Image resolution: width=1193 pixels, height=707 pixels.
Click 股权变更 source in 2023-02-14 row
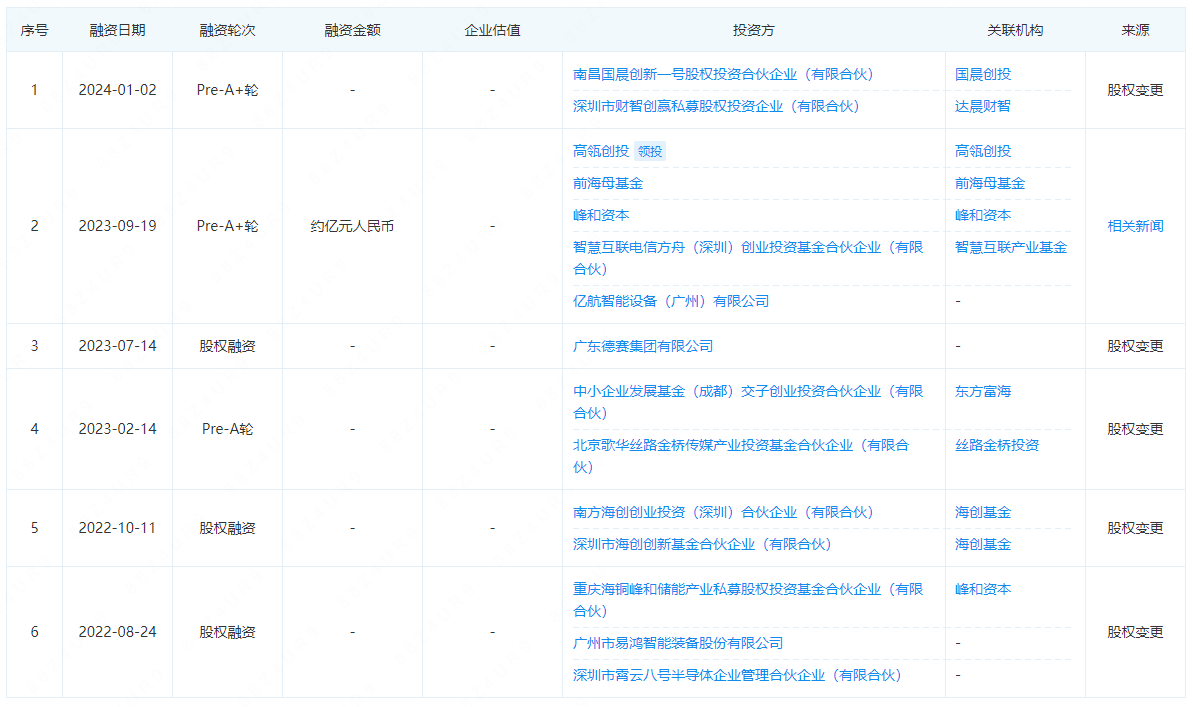(1135, 428)
